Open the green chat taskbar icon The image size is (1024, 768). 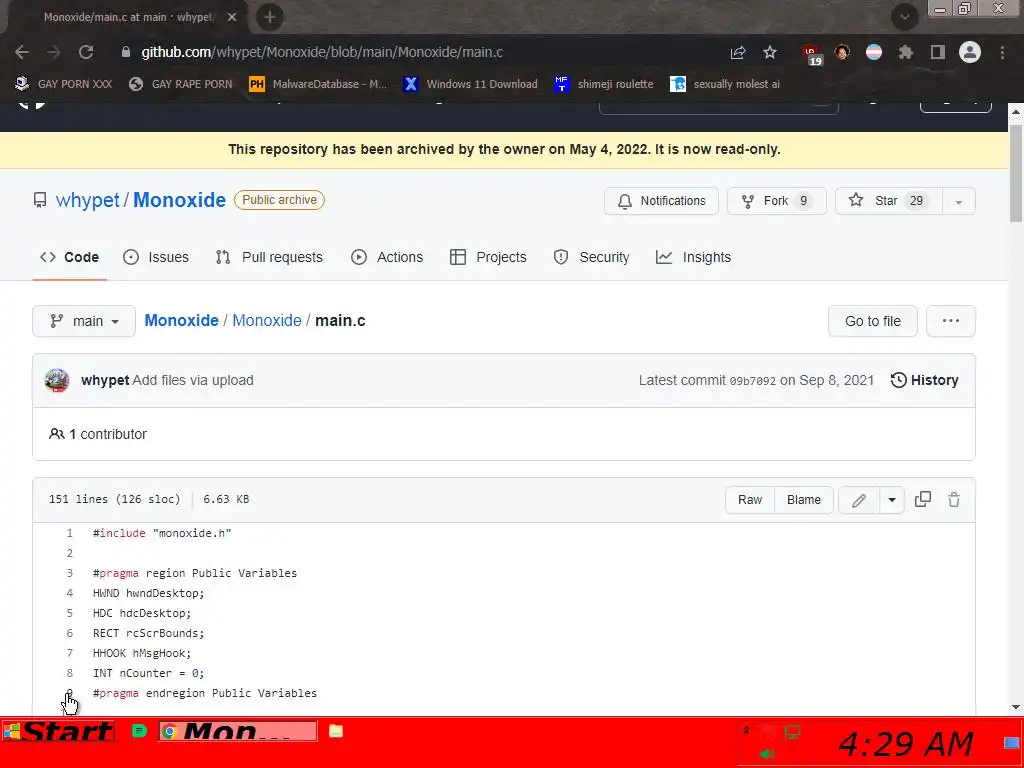click(139, 731)
